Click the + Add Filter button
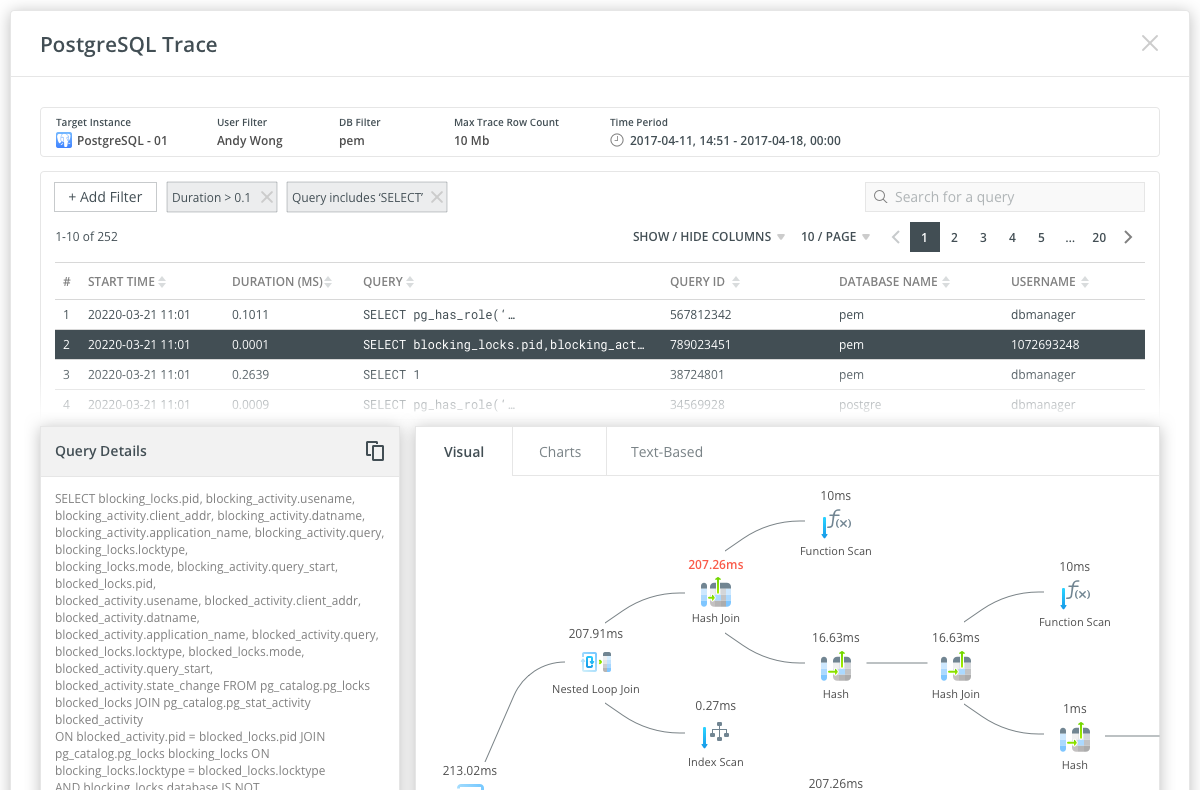1200x790 pixels. (x=105, y=197)
